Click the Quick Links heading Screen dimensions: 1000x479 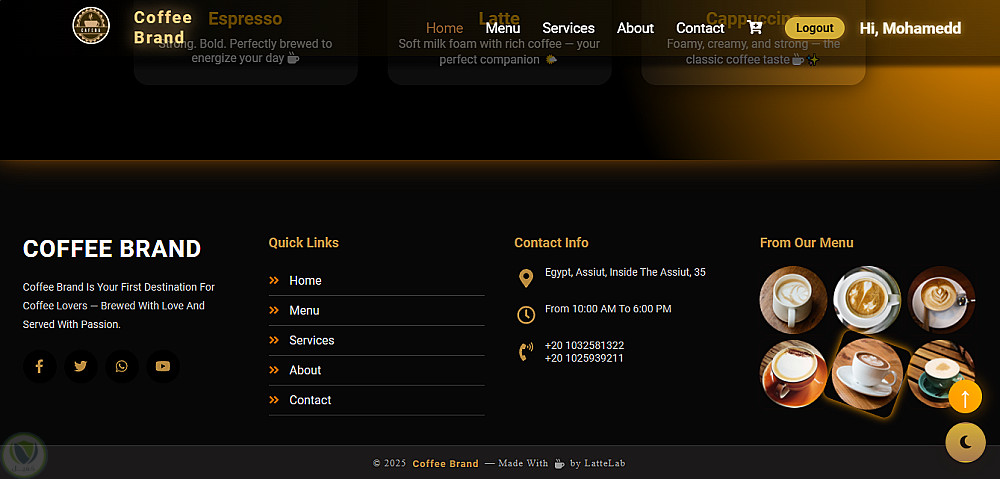point(304,243)
